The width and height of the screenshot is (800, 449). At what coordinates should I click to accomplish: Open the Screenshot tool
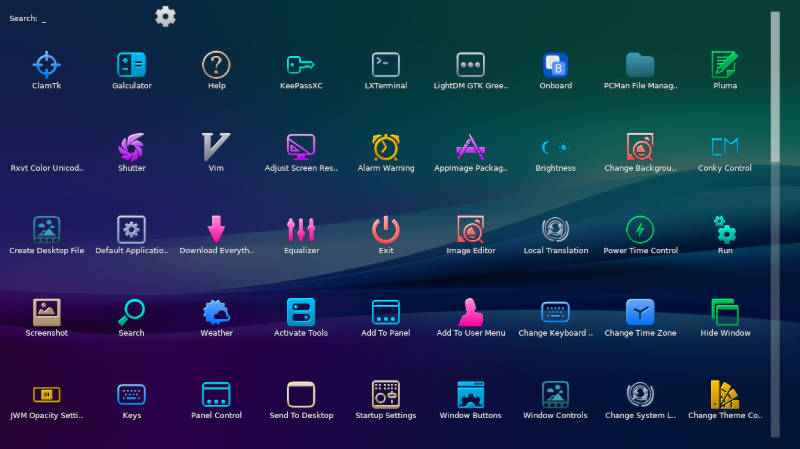point(46,312)
